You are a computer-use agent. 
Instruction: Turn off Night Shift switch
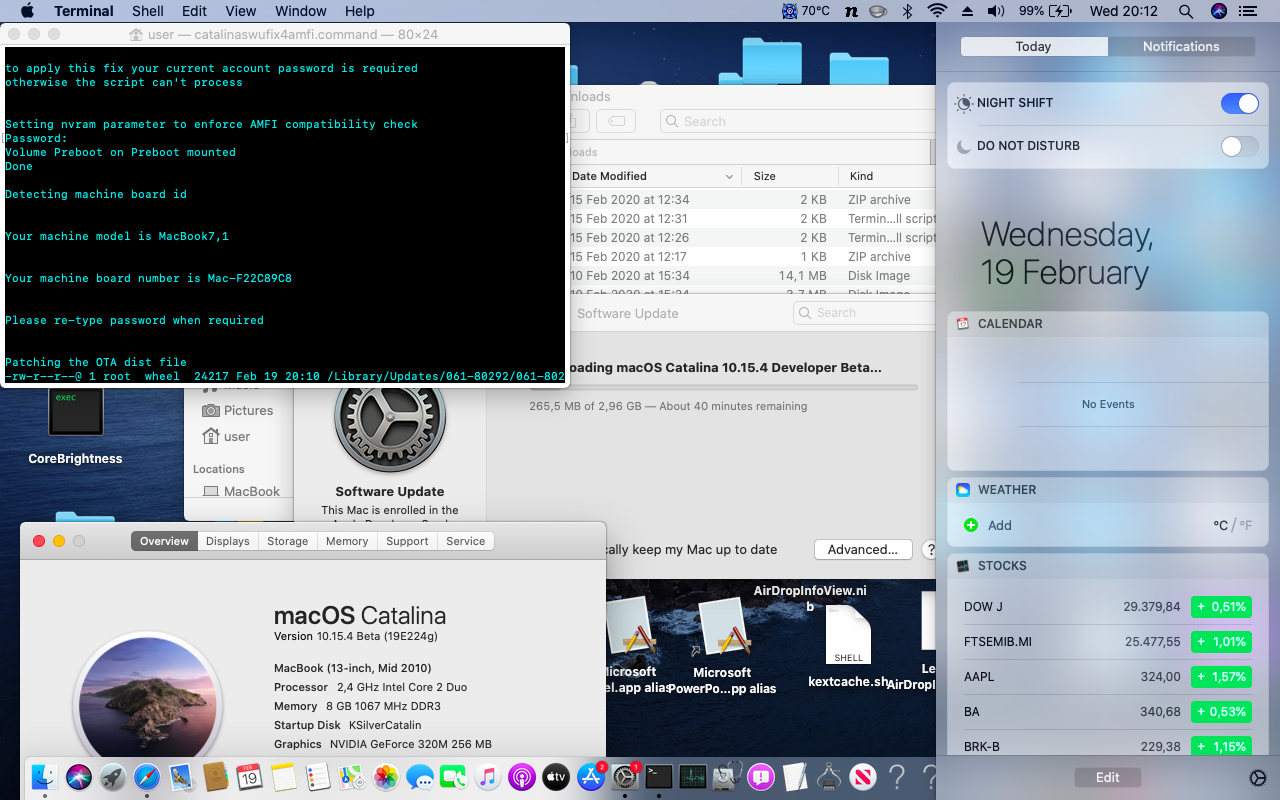click(x=1240, y=103)
